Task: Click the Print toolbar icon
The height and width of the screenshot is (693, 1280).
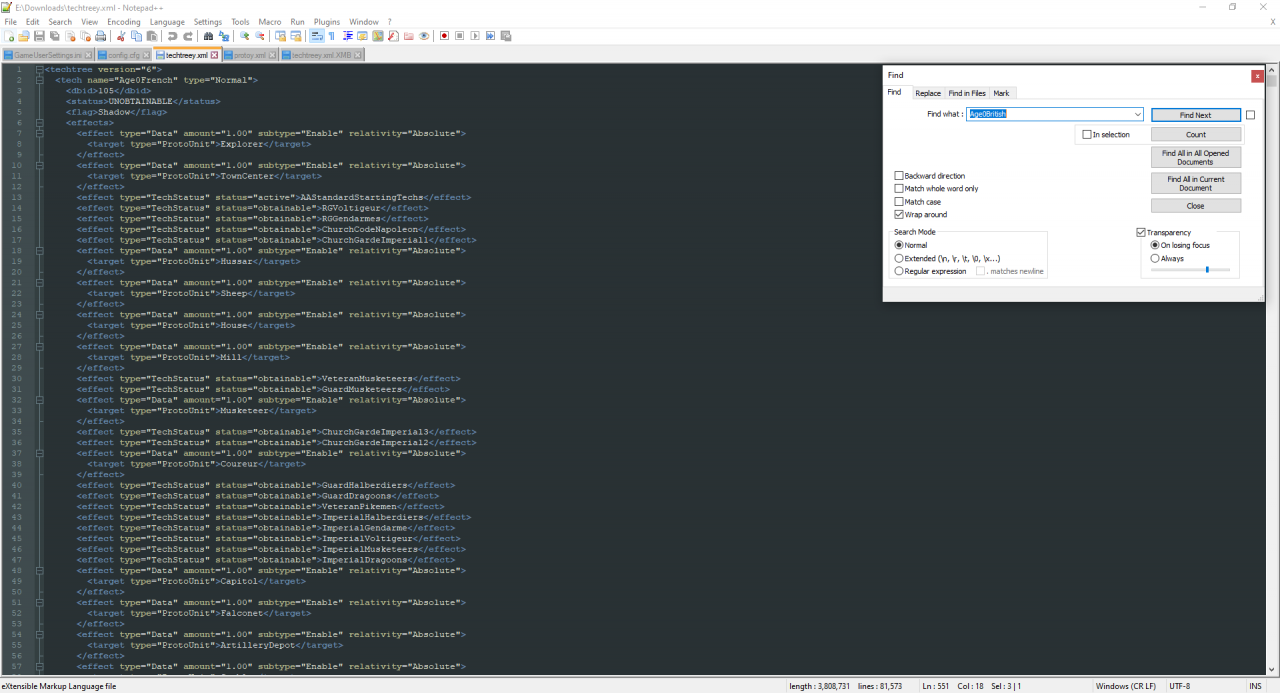Action: click(x=100, y=36)
